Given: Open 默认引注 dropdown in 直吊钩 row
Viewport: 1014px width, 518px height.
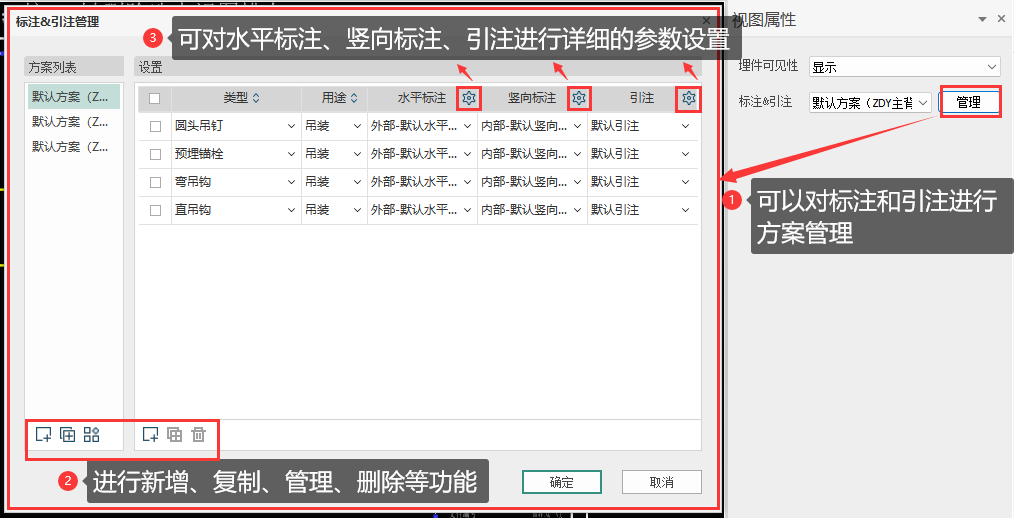Looking at the screenshot, I should pos(685,210).
